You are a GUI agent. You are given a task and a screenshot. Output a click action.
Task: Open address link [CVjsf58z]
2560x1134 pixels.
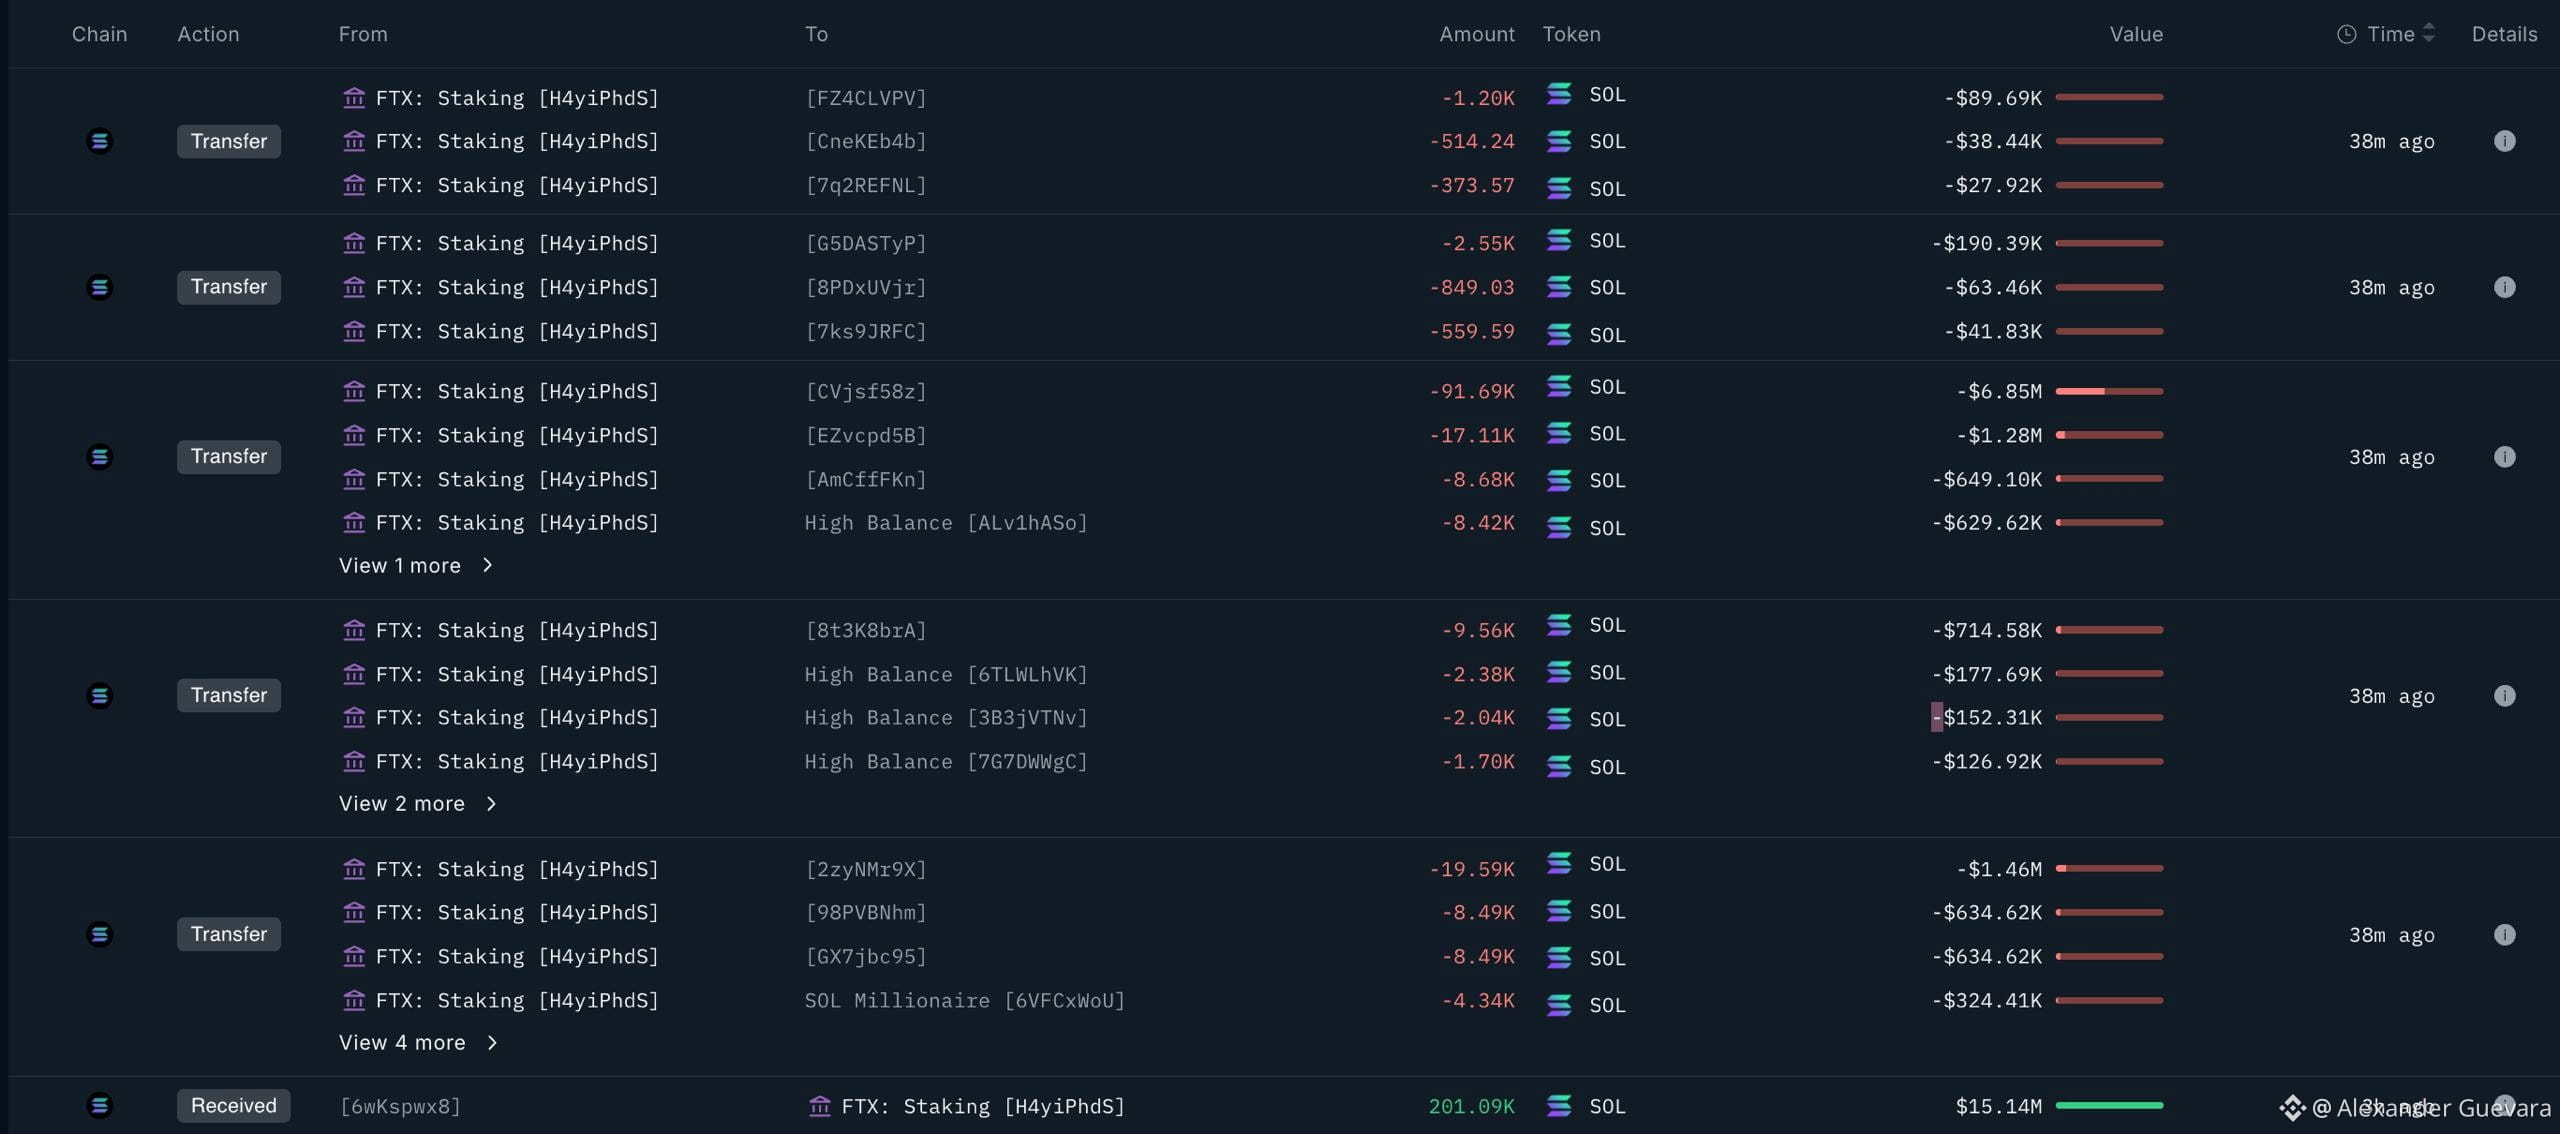[x=866, y=391]
